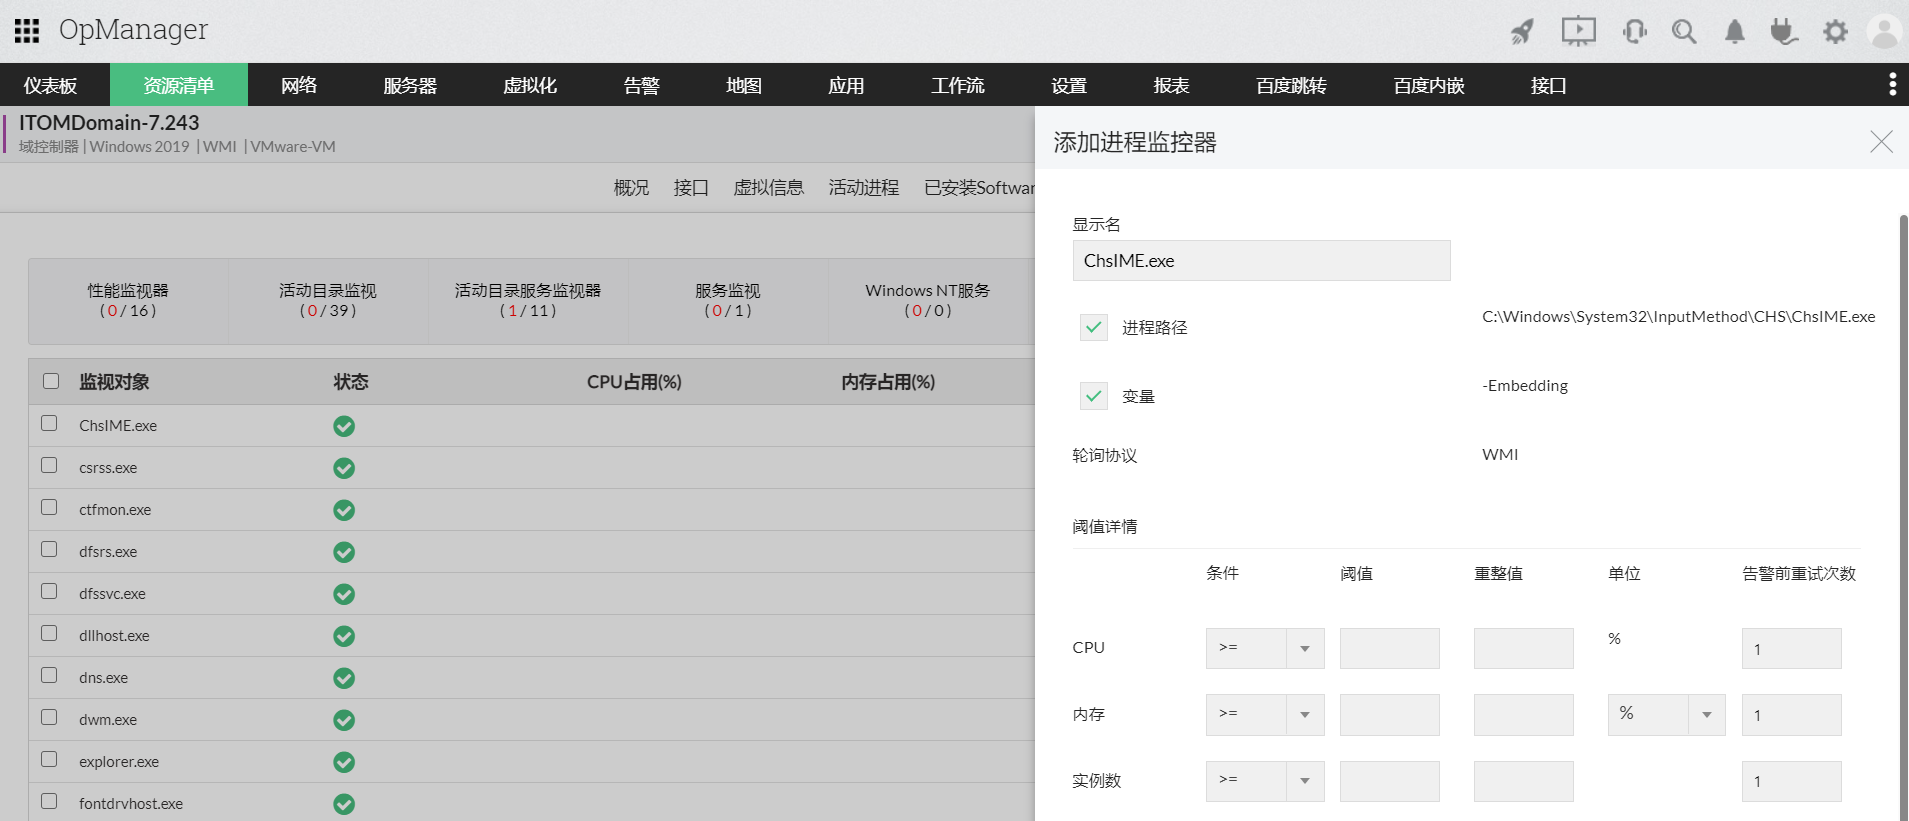Open the instance count condition dropdown
The width and height of the screenshot is (1909, 821).
coord(1264,781)
